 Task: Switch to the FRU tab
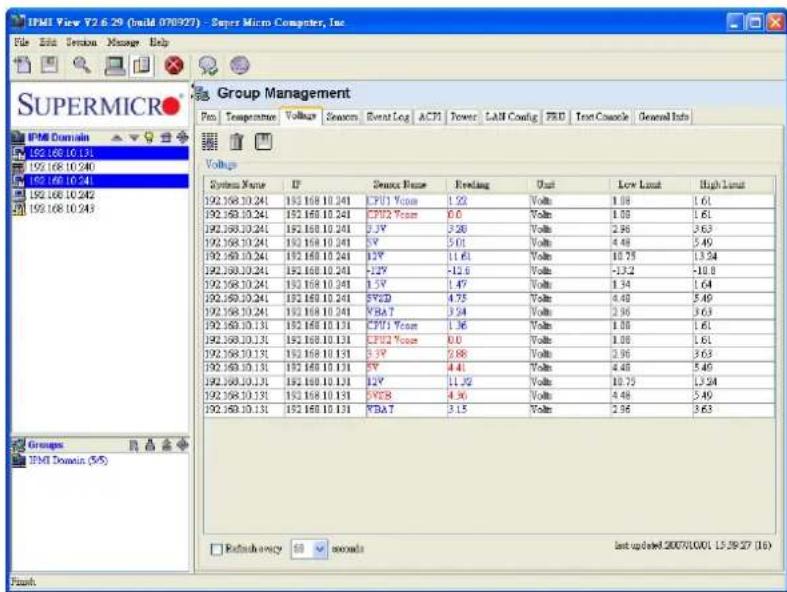click(x=556, y=116)
